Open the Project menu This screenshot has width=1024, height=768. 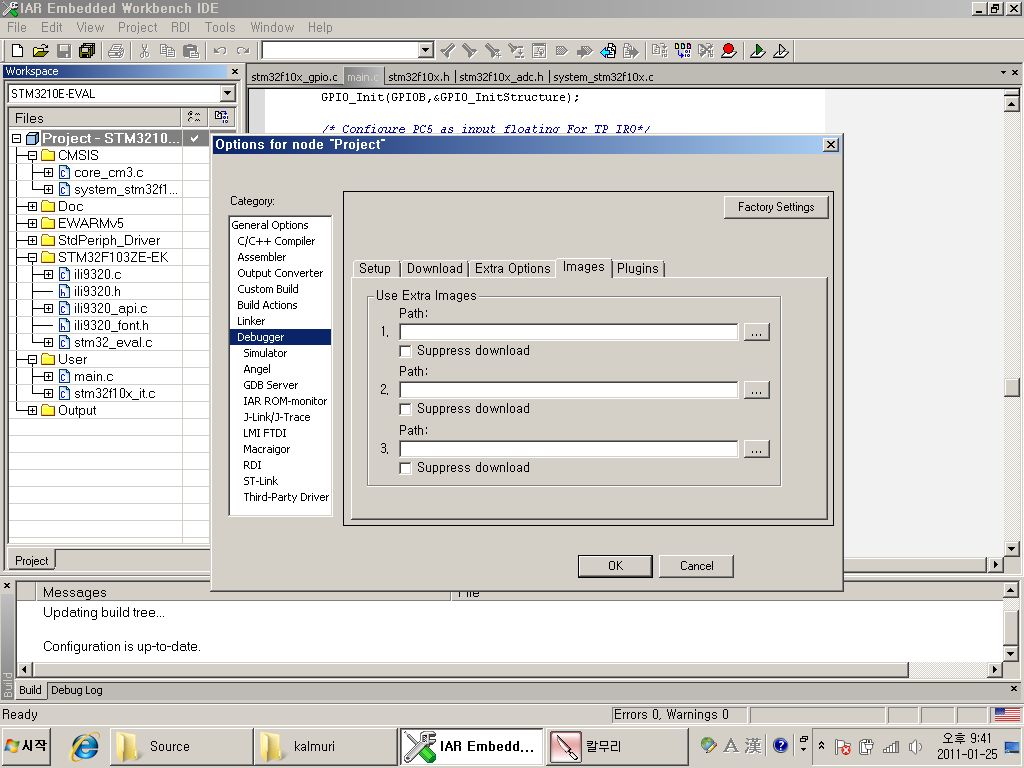point(137,27)
